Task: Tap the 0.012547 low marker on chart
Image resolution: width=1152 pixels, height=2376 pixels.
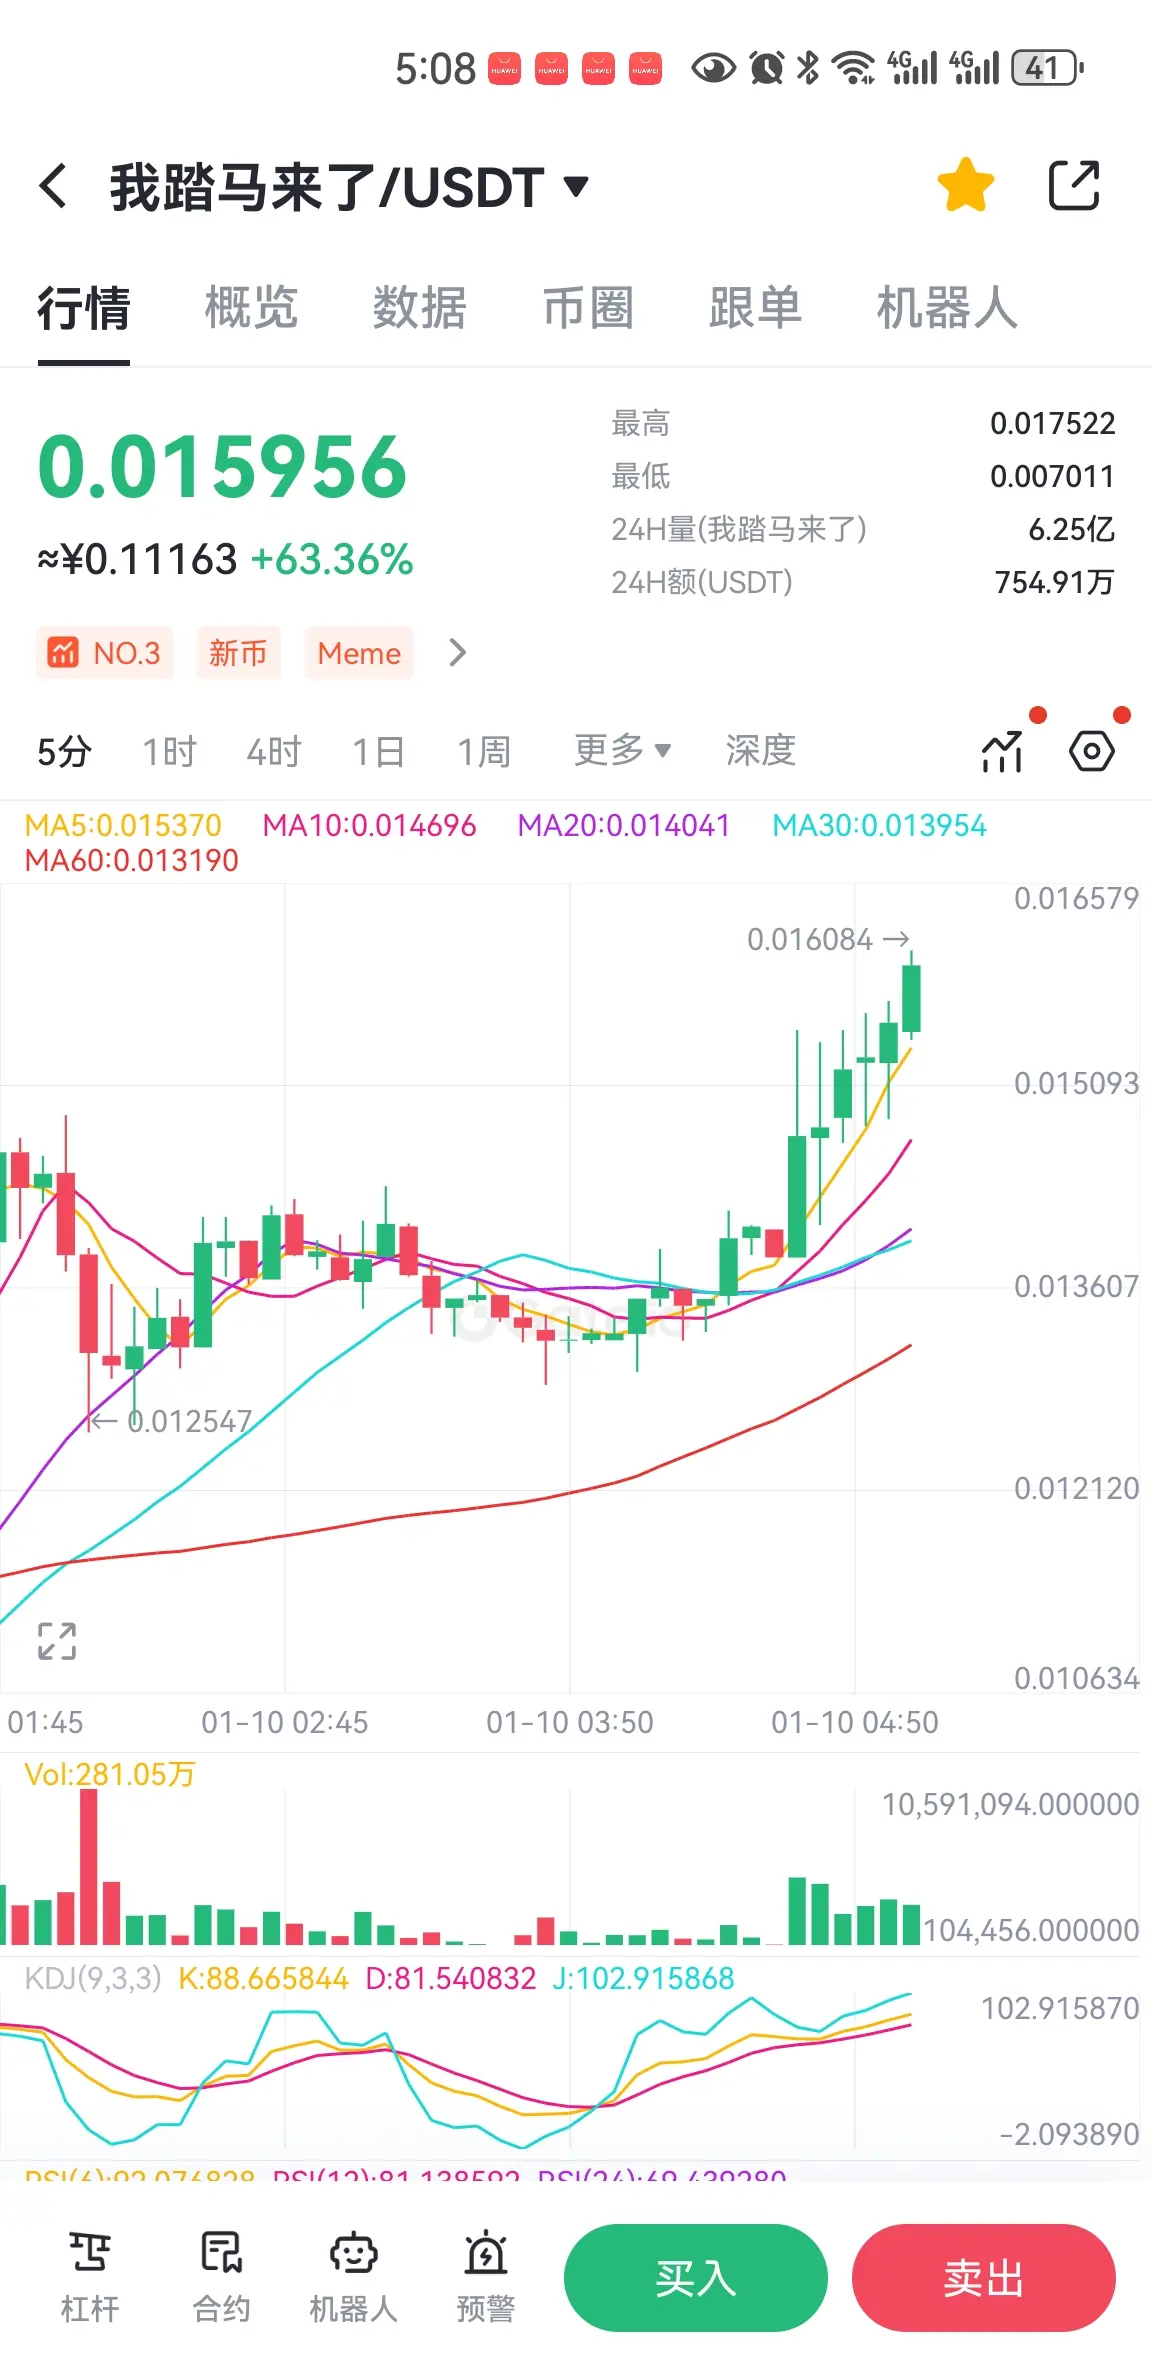Action: point(171,1422)
